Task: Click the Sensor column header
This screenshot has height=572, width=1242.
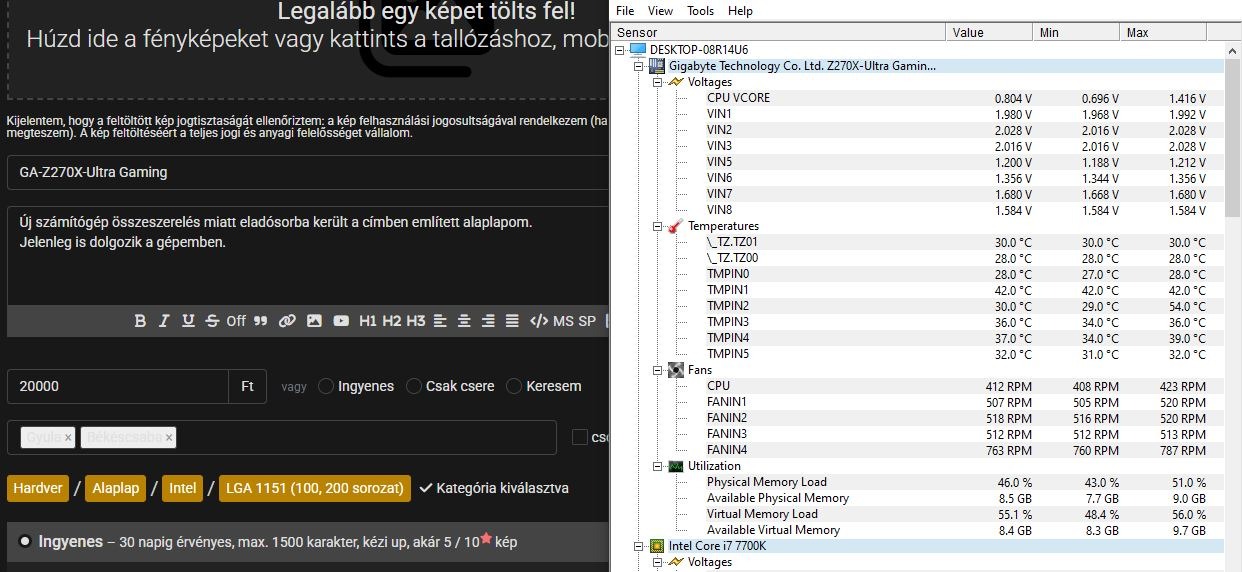Action: point(778,33)
